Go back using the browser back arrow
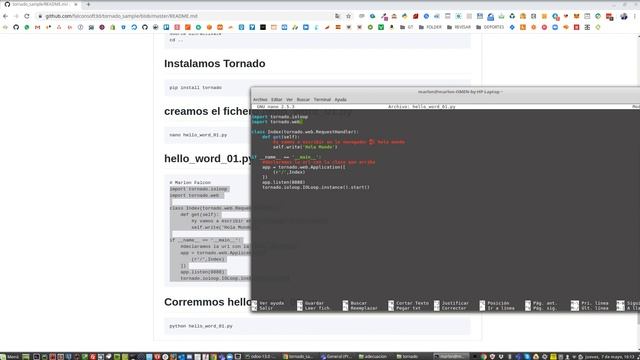640x360 pixels. pyautogui.click(x=5, y=16)
